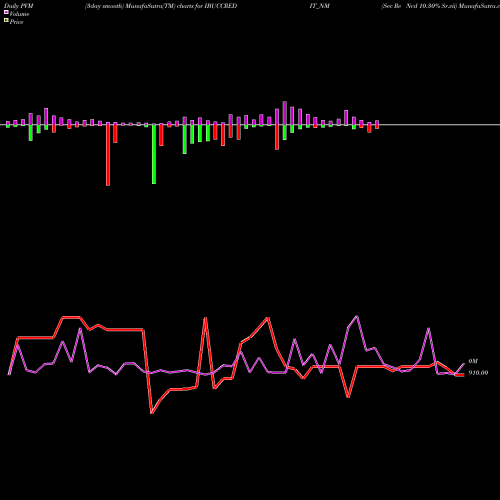The height and width of the screenshot is (500, 500).
Task: Click the Volume legend label
Action: click(19, 14)
